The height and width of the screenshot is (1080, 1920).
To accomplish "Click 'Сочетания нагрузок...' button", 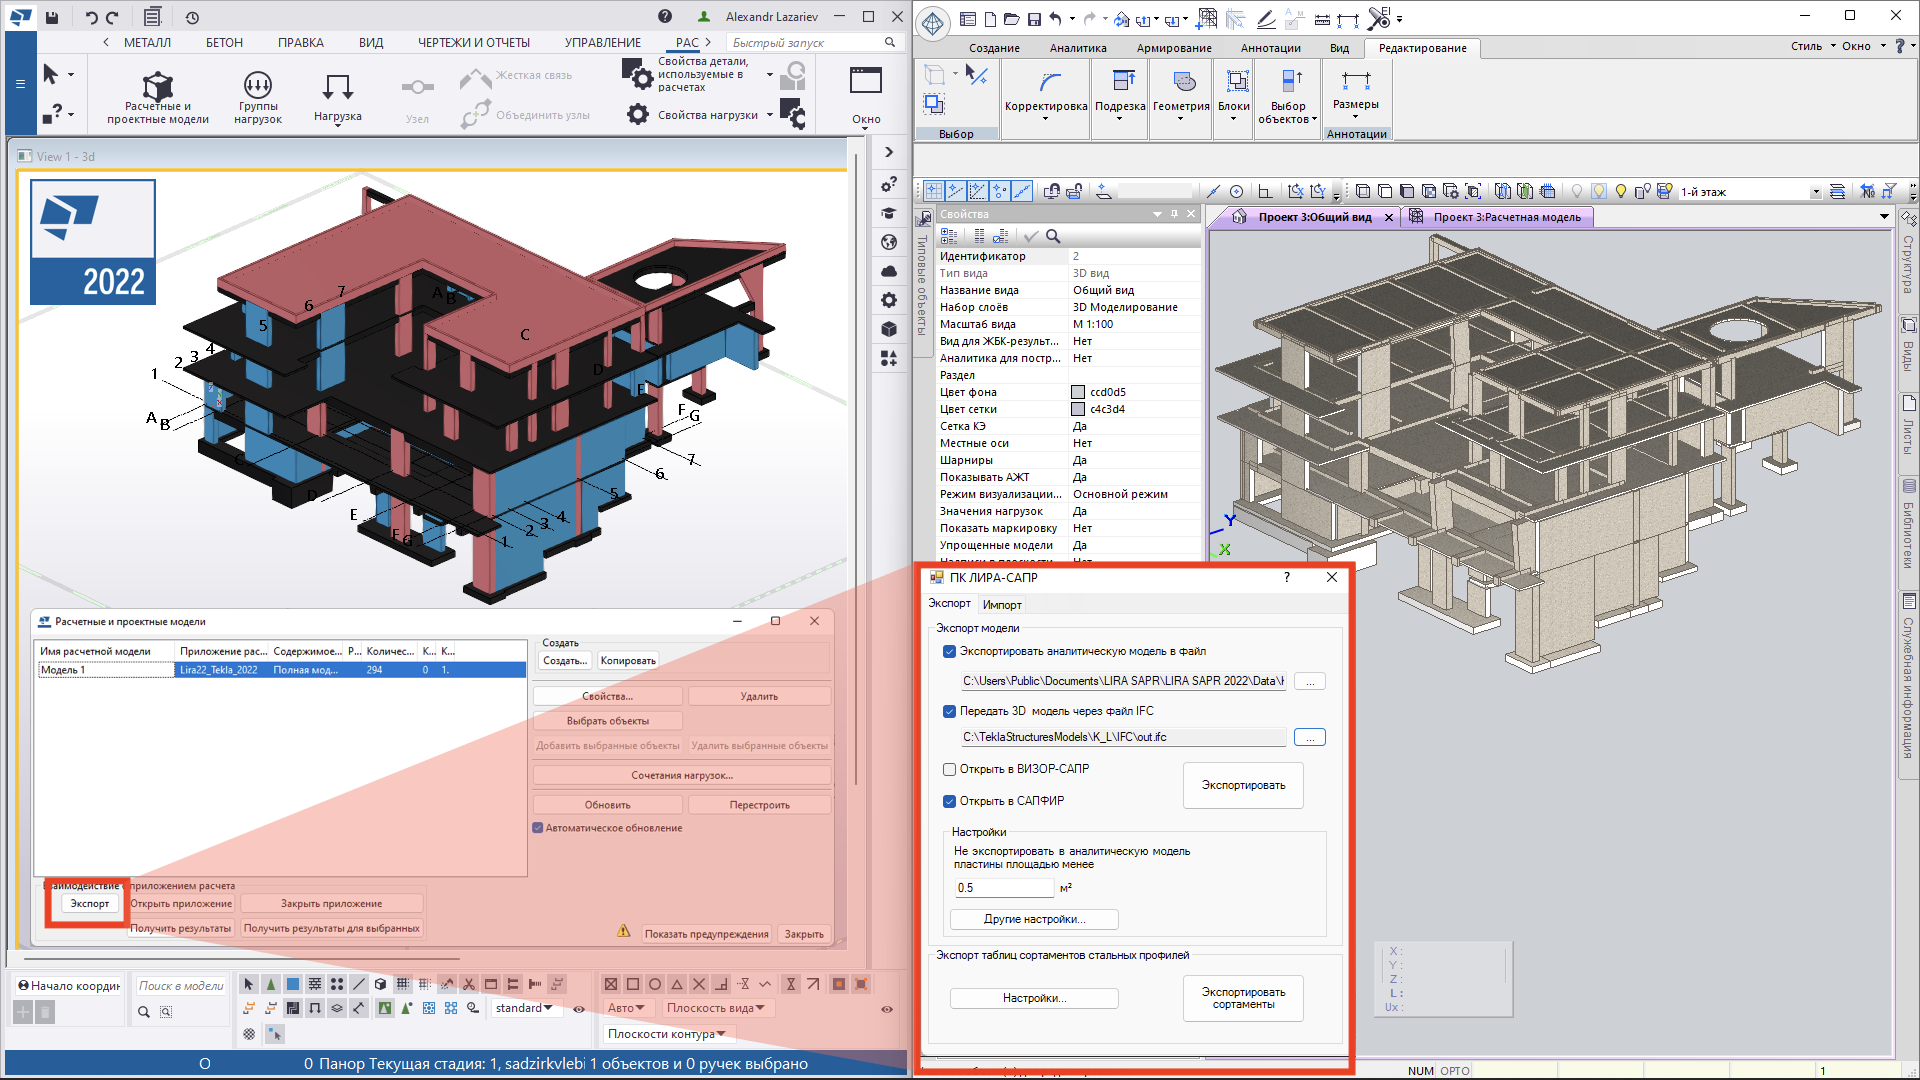I will pyautogui.click(x=682, y=775).
